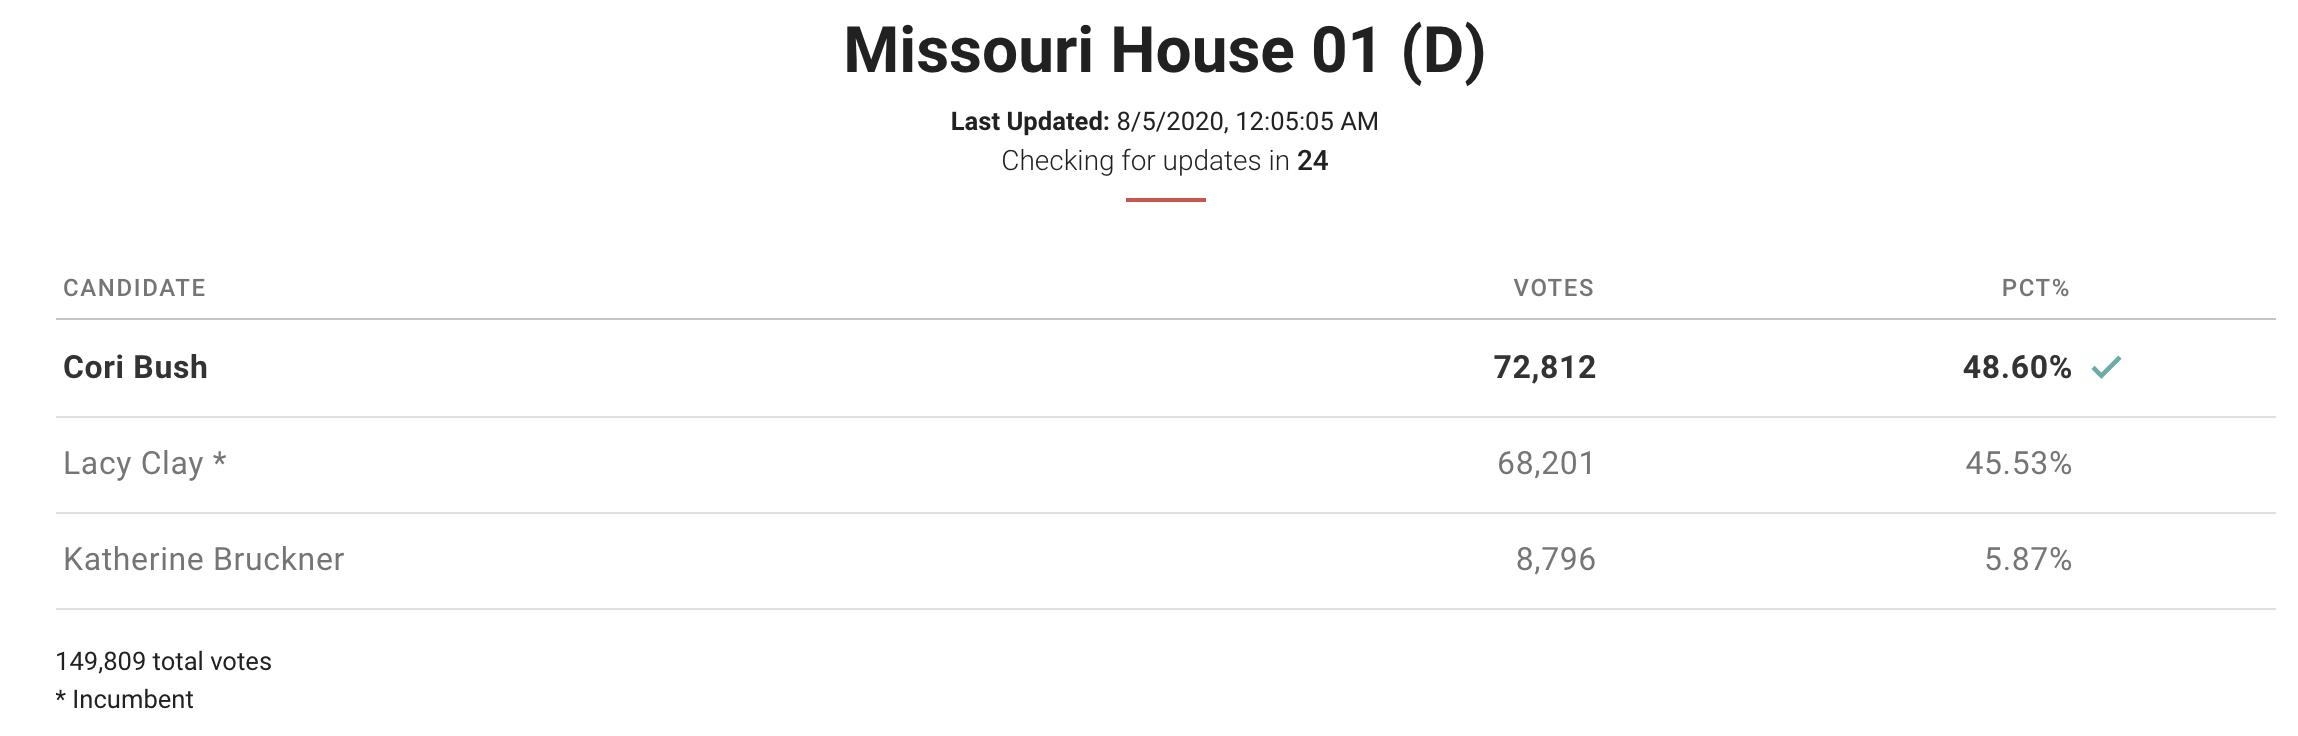Click the 48.60% percentage value
This screenshot has width=2298, height=736.
[2016, 367]
